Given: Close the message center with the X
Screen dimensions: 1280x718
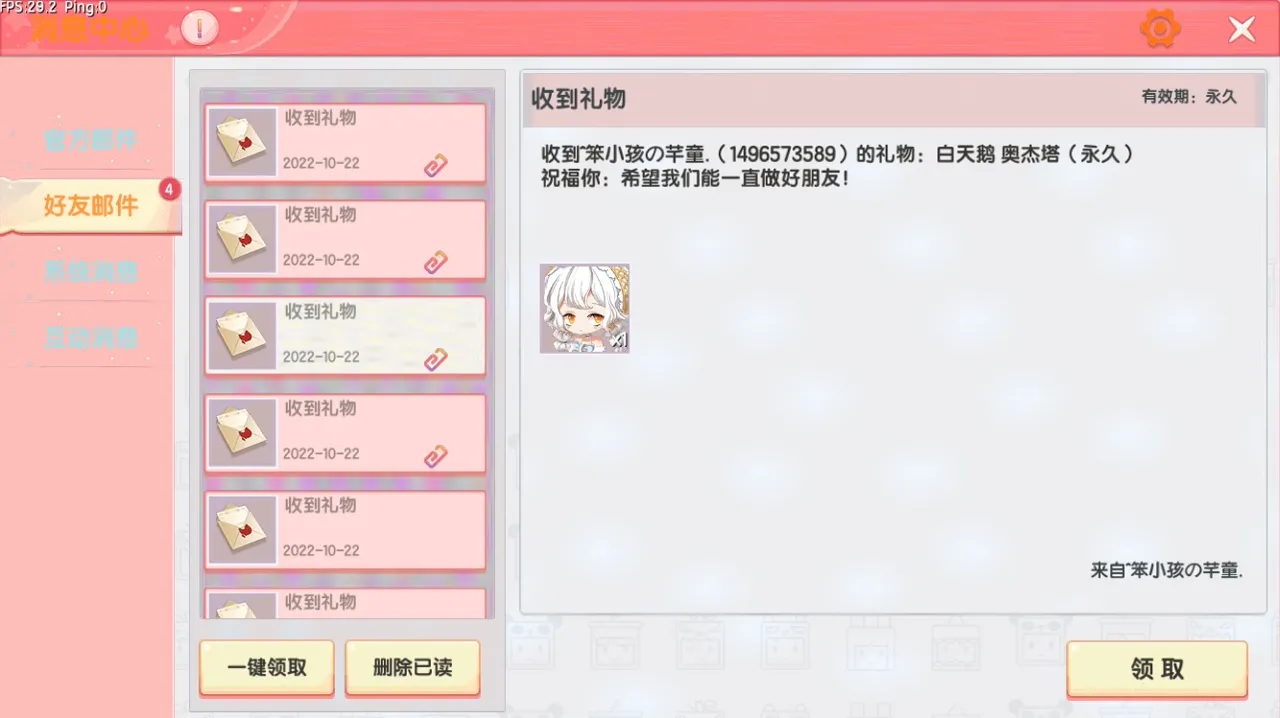Looking at the screenshot, I should [x=1242, y=29].
